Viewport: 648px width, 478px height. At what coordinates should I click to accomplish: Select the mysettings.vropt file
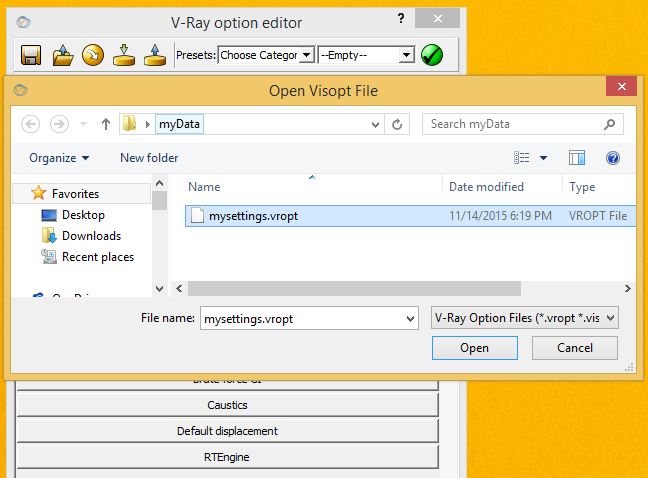[410, 216]
